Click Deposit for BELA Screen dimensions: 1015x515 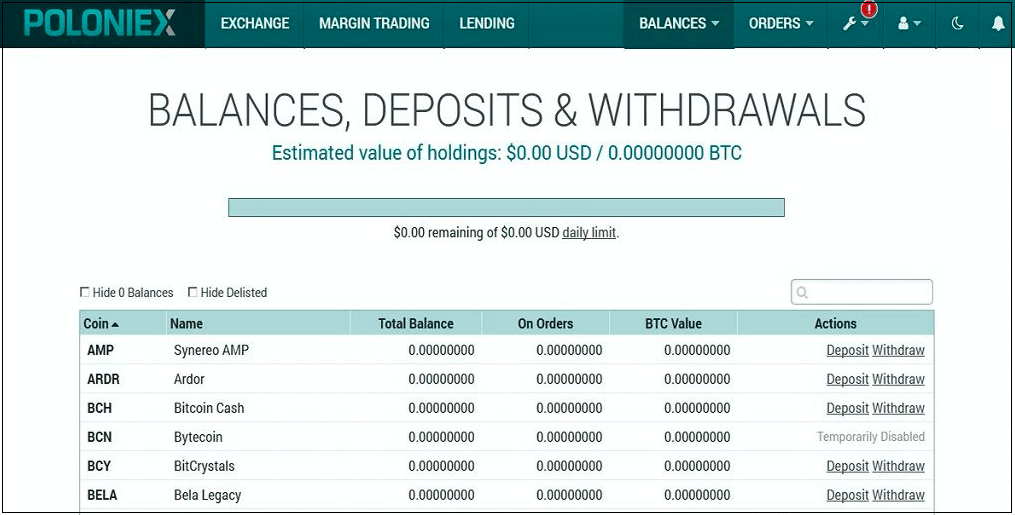click(x=847, y=495)
